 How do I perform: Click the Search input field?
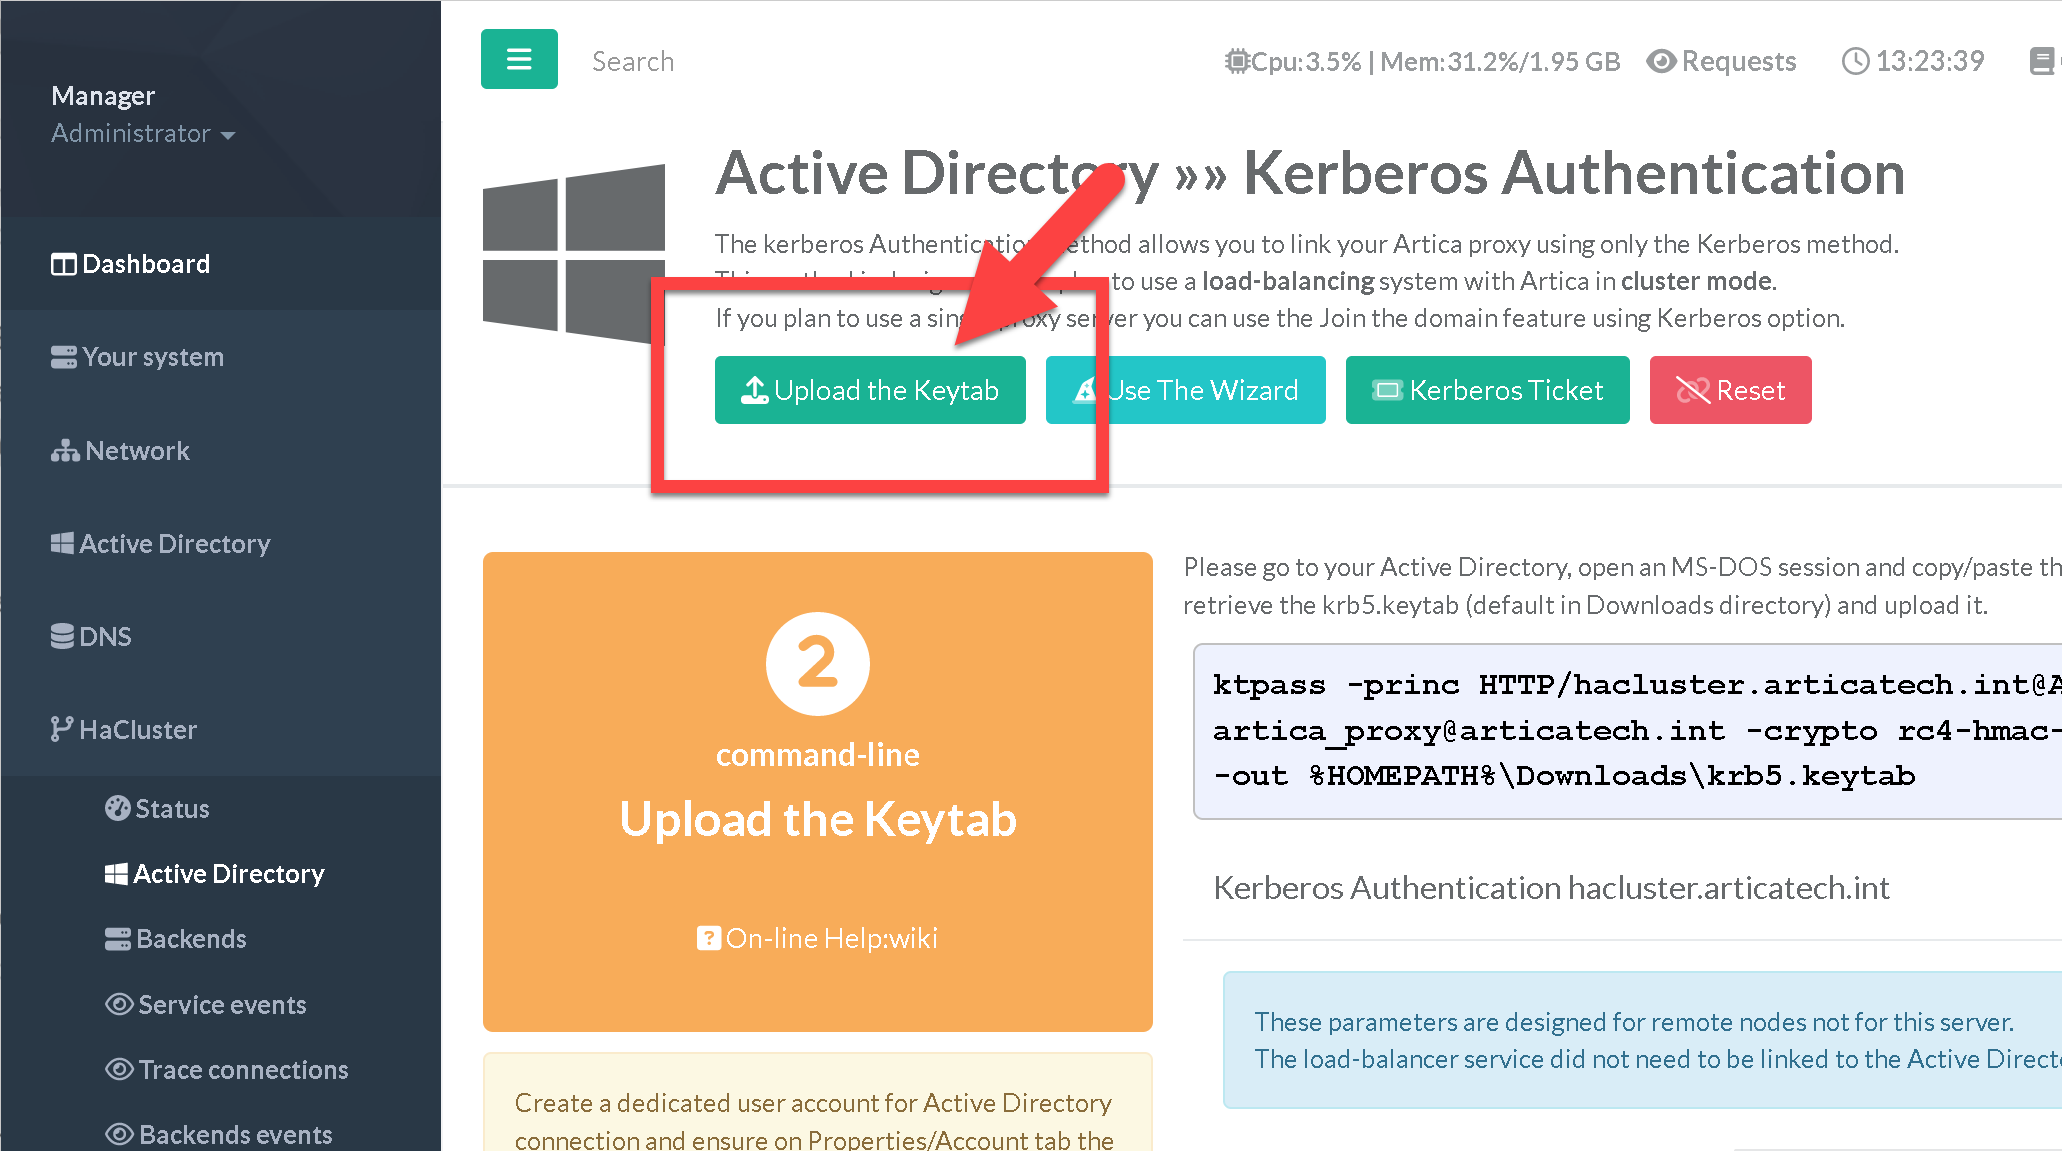633,62
